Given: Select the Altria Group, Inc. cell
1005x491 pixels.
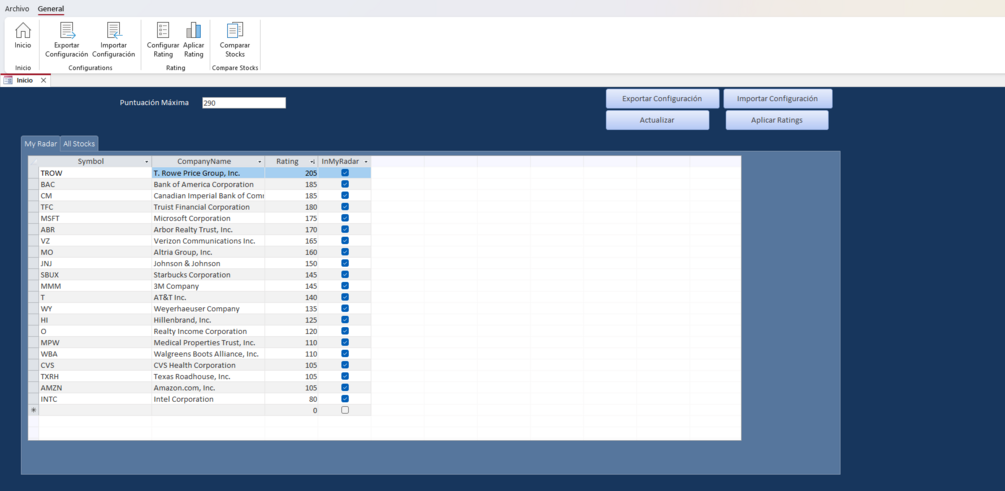Looking at the screenshot, I should coord(208,252).
